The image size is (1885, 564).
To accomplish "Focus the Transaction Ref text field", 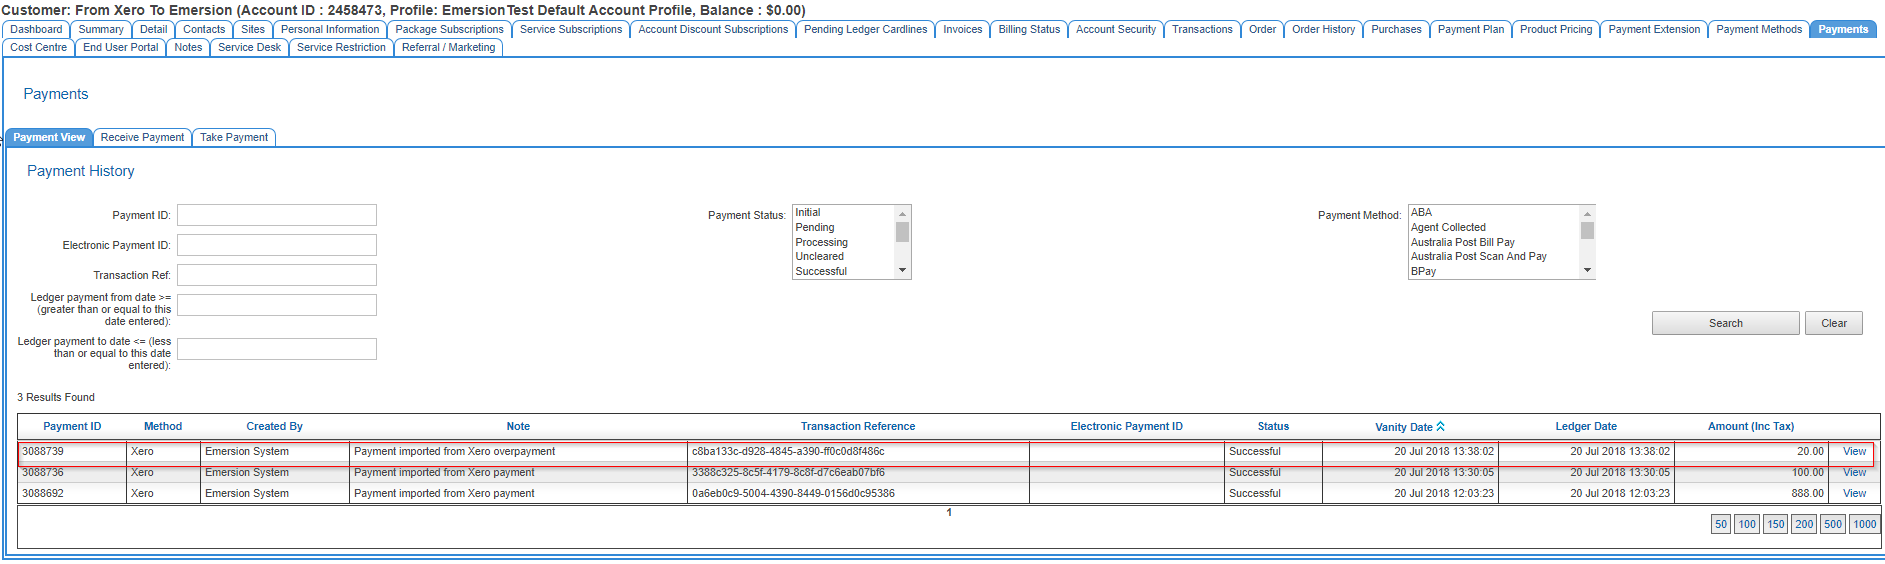I will click(x=277, y=276).
